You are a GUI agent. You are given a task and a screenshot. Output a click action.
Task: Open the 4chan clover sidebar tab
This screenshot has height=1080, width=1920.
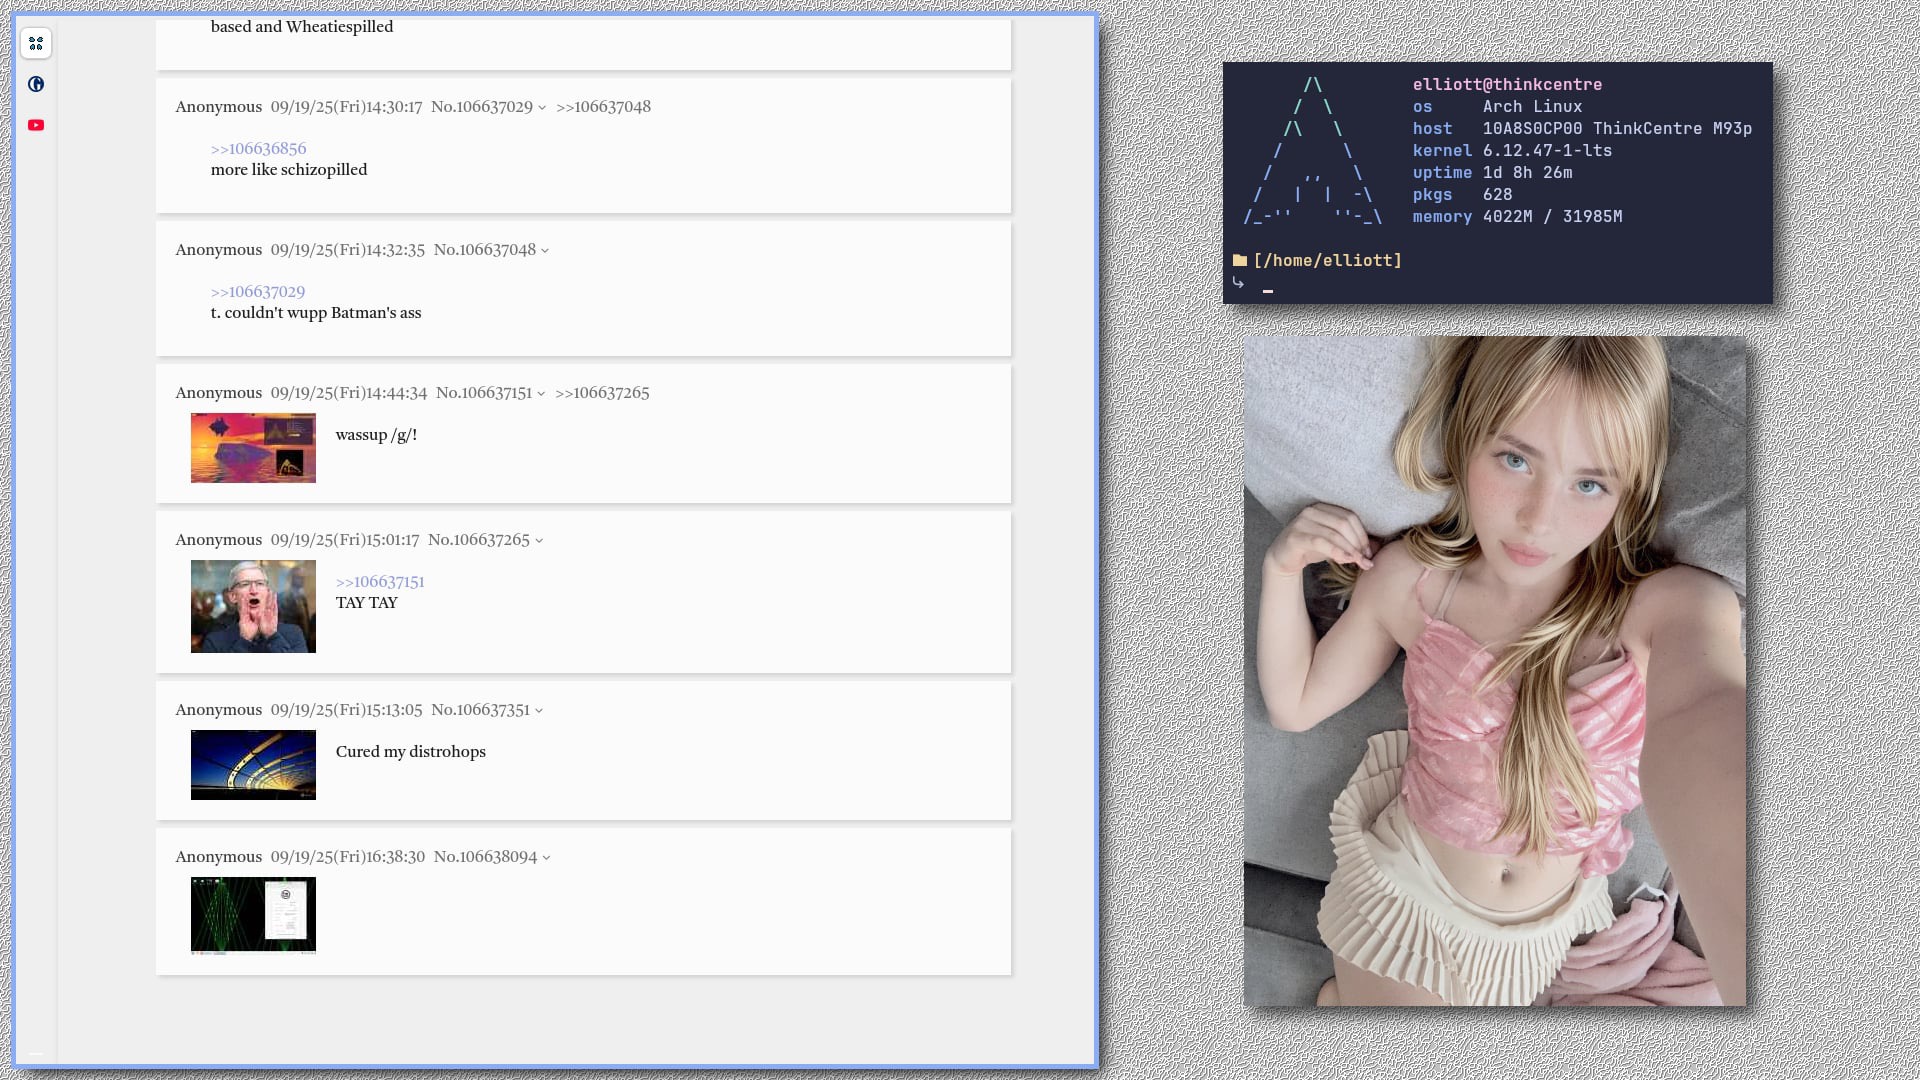coord(36,43)
